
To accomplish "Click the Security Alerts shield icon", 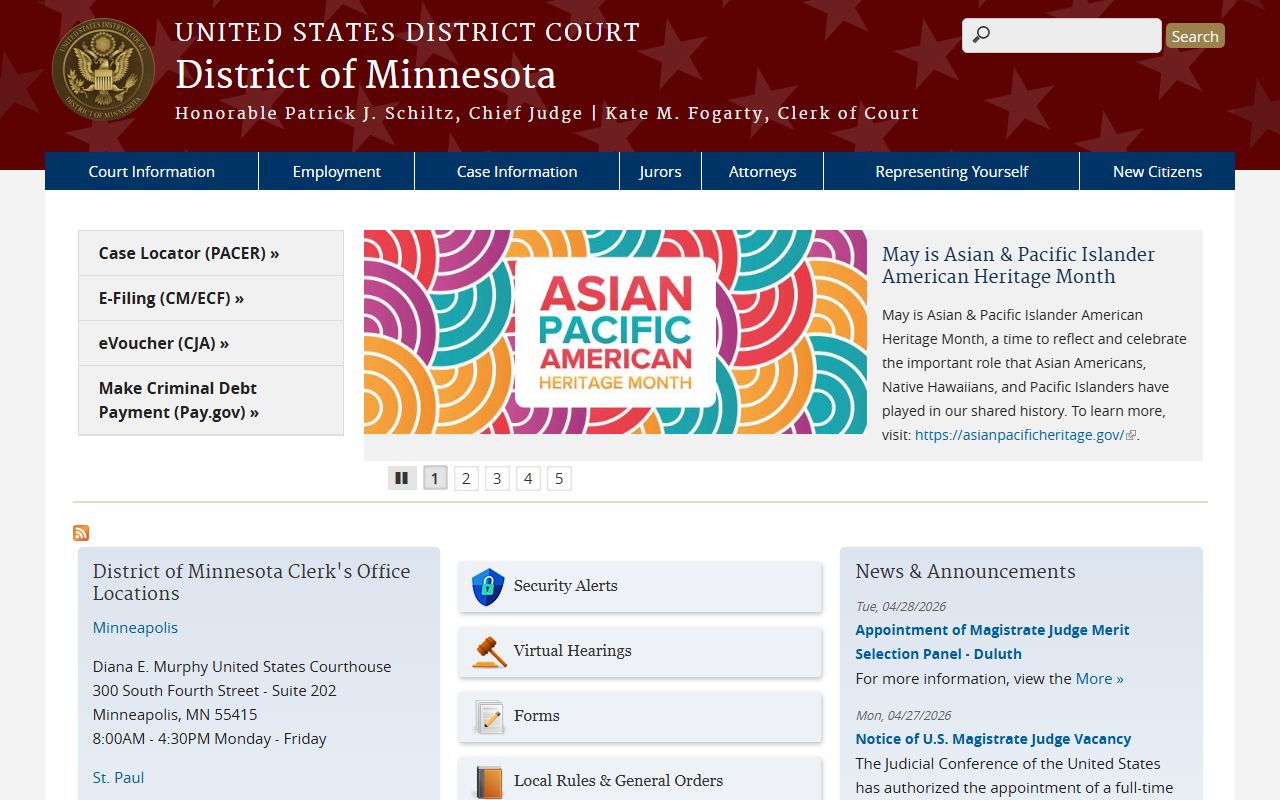I will (x=488, y=587).
